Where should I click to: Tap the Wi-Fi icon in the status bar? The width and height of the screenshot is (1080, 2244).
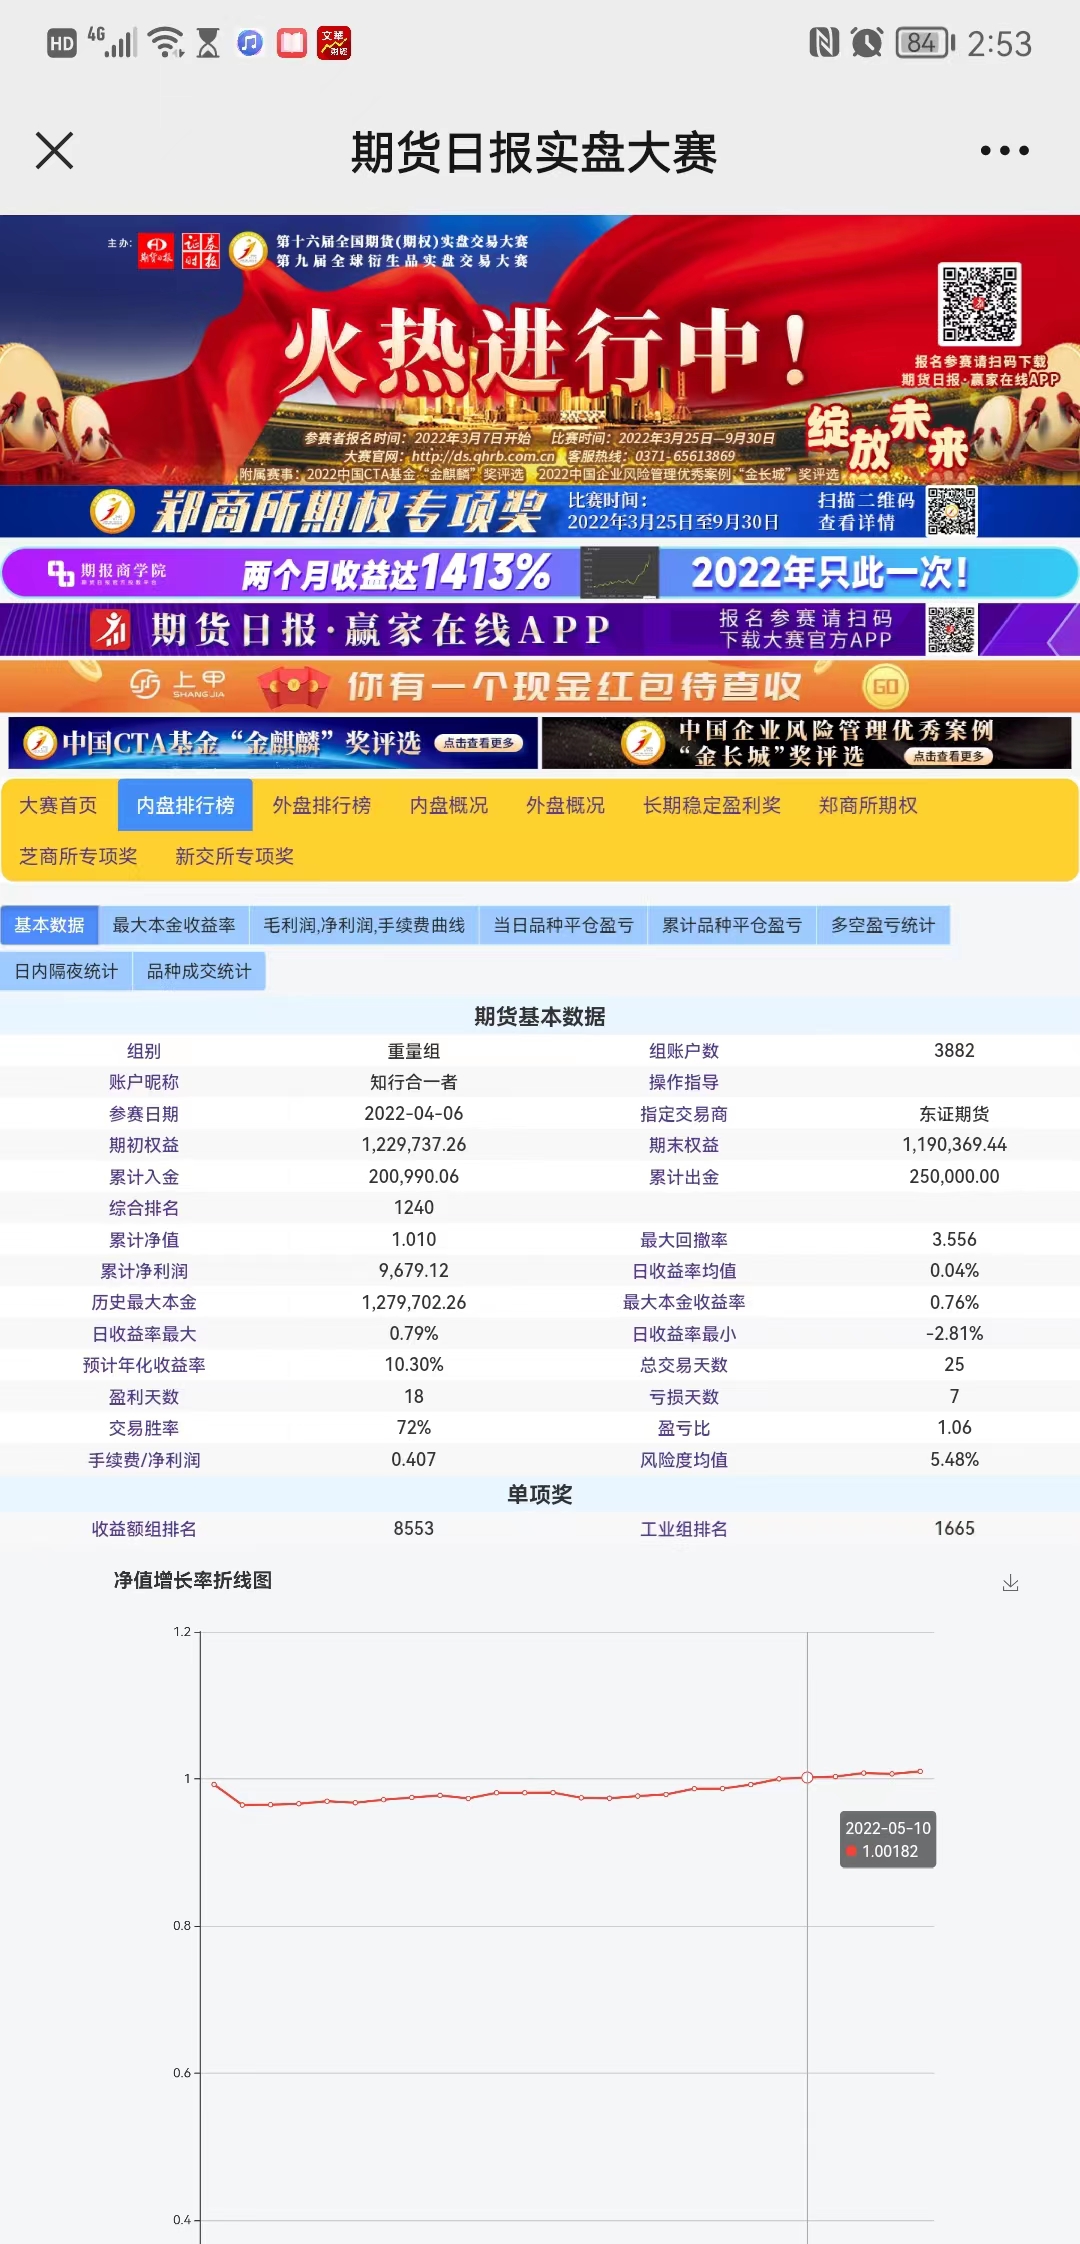165,43
